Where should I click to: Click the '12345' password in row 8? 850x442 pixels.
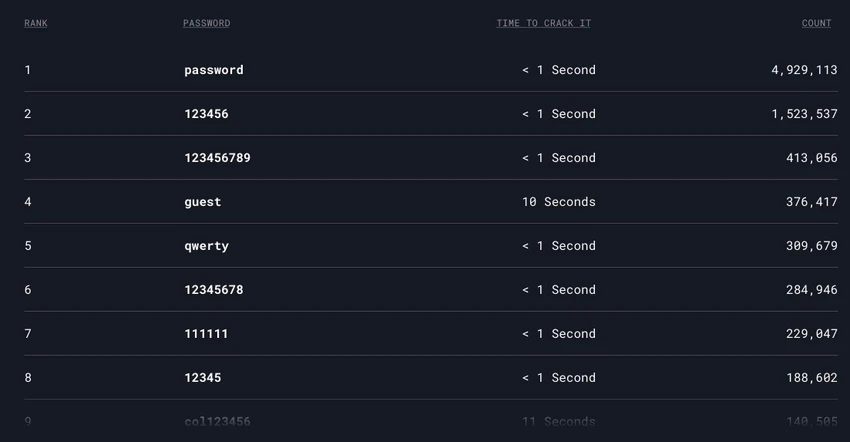point(203,377)
